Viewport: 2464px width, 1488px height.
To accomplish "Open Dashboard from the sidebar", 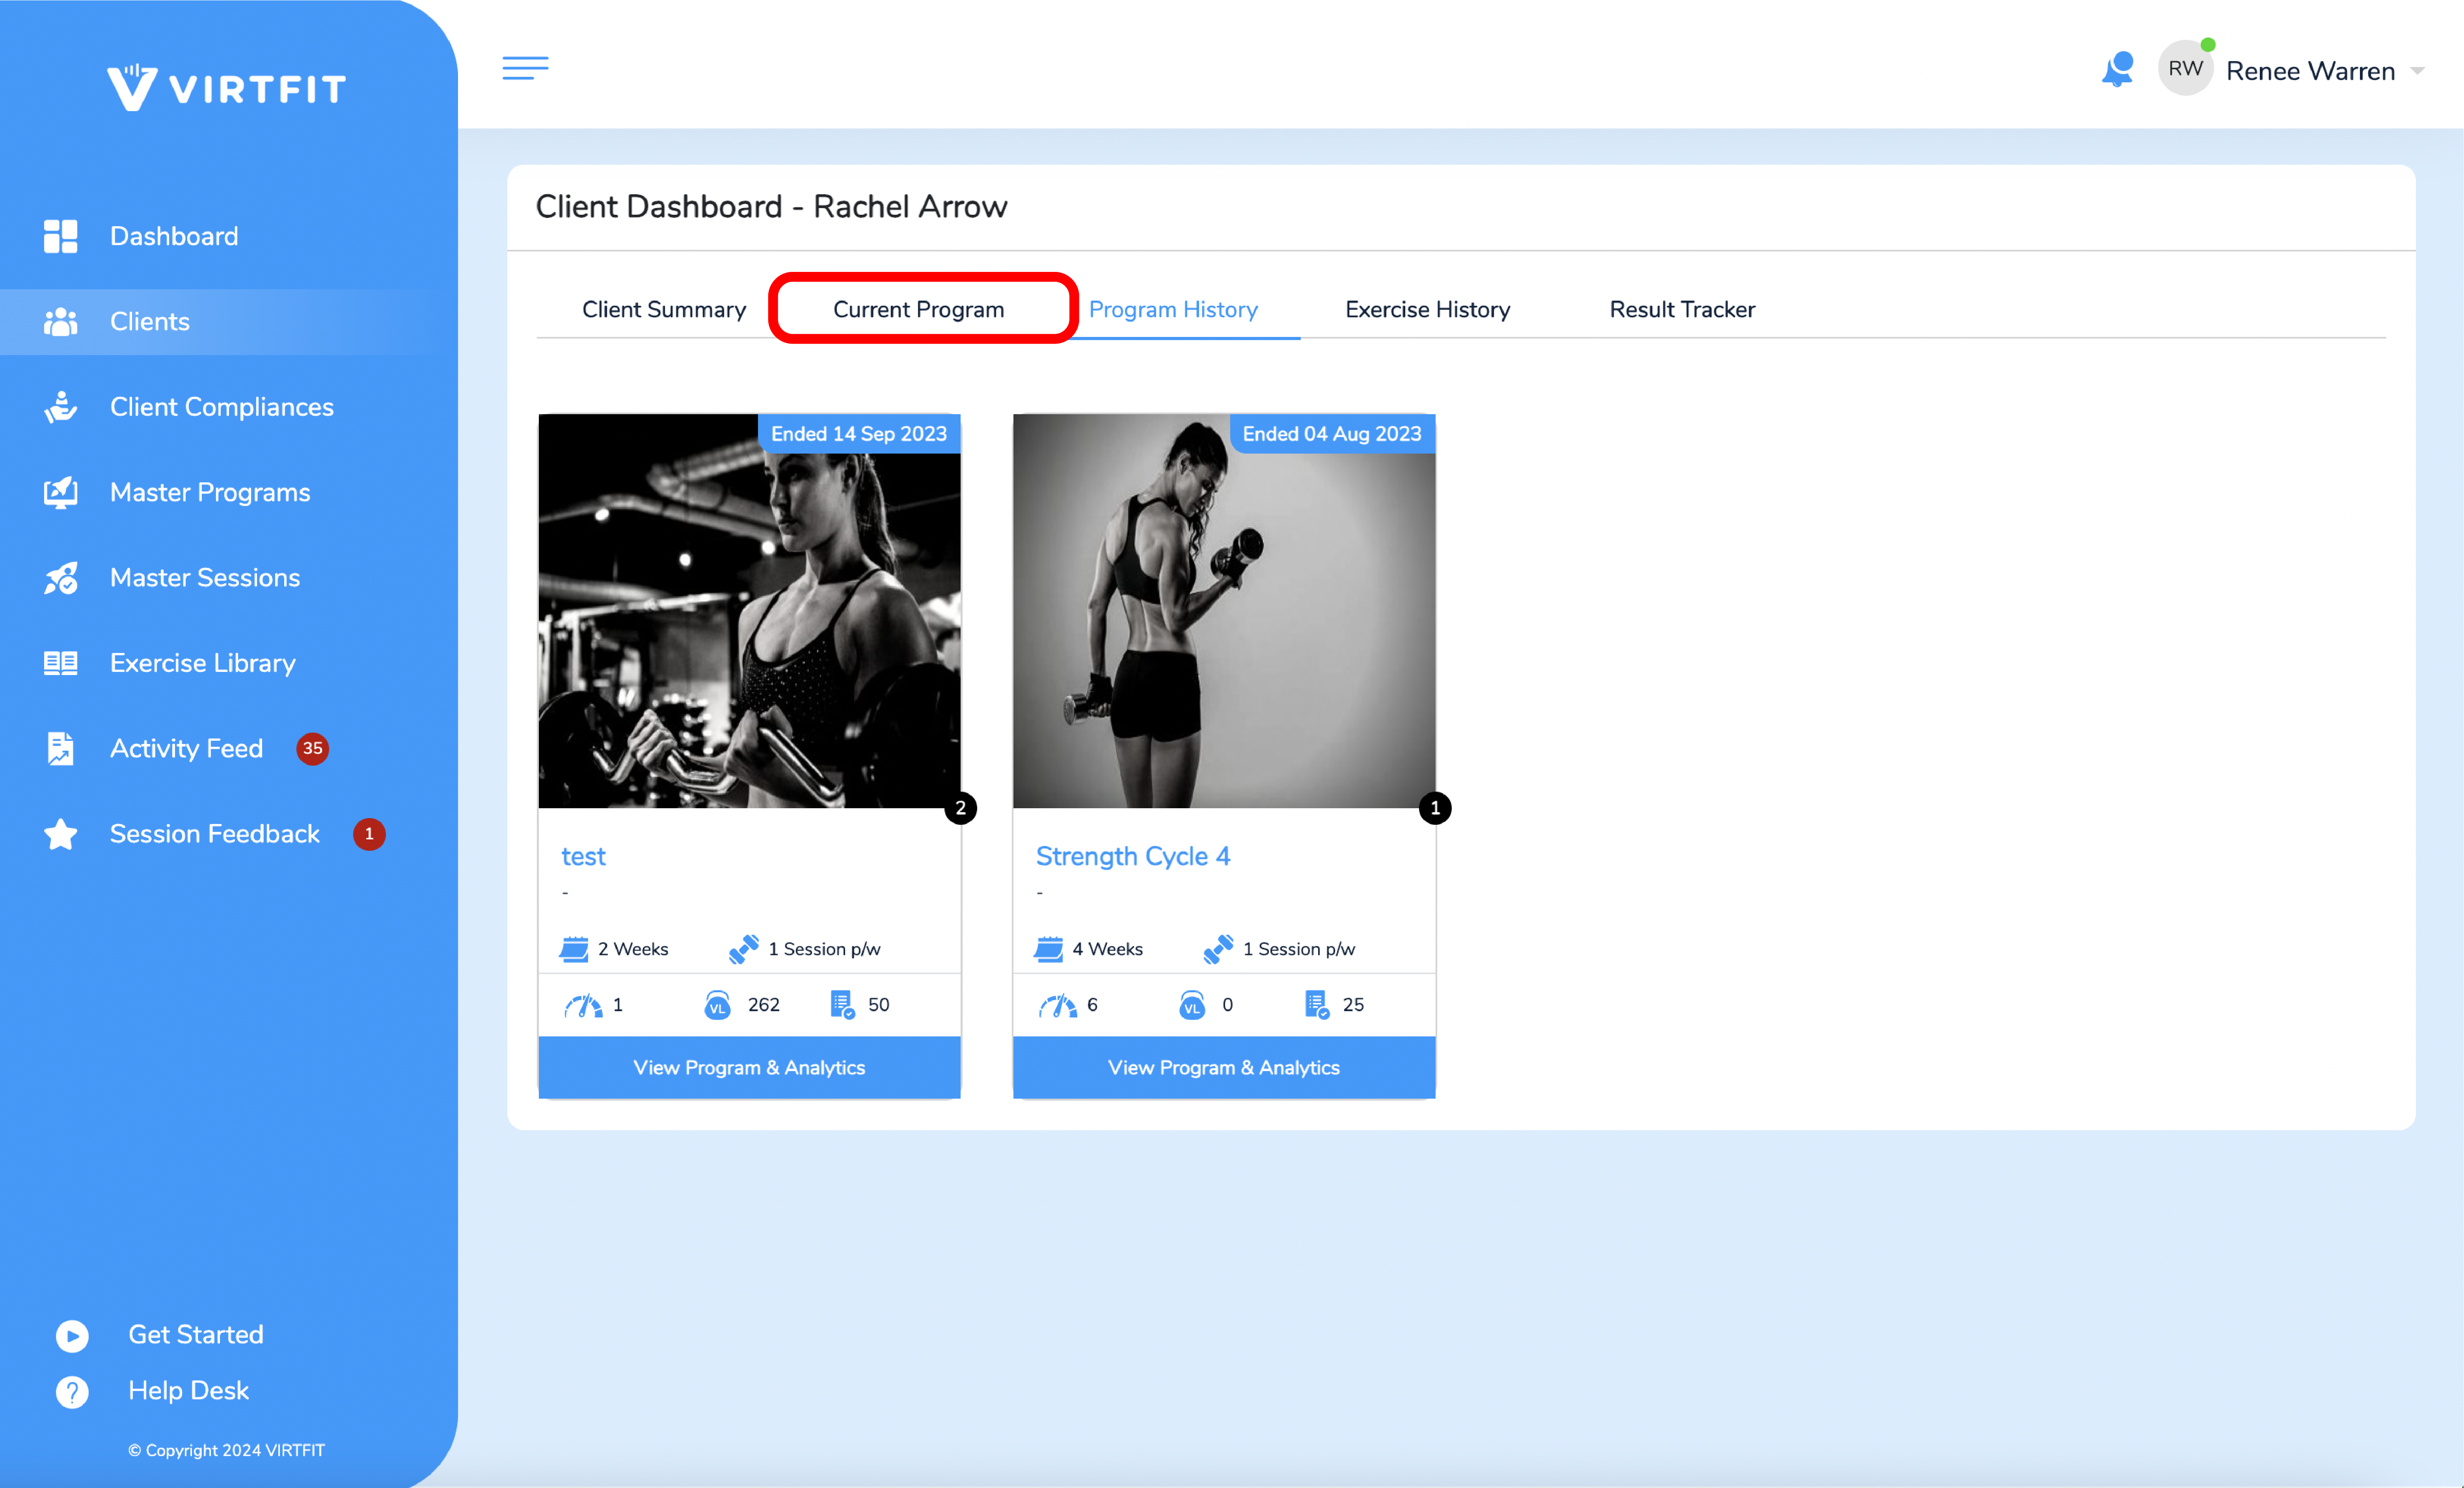I will pos(174,236).
